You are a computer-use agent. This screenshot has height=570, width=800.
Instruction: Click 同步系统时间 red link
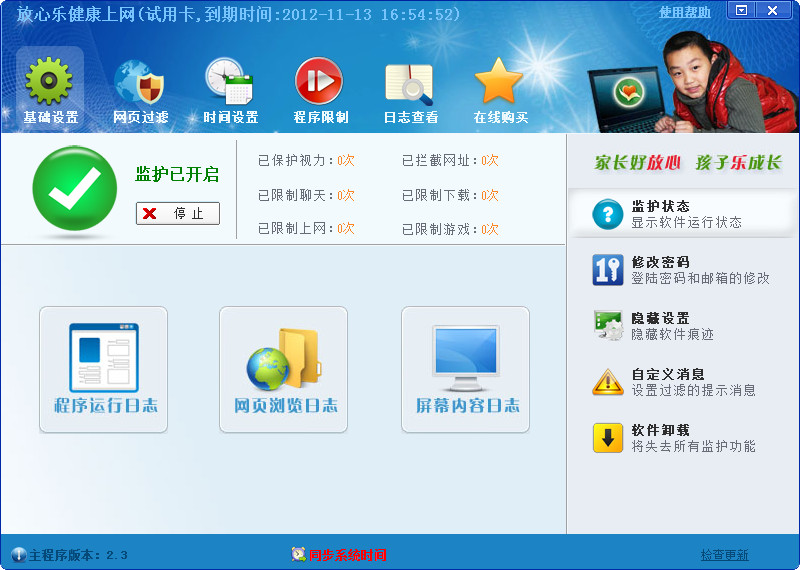[x=347, y=555]
